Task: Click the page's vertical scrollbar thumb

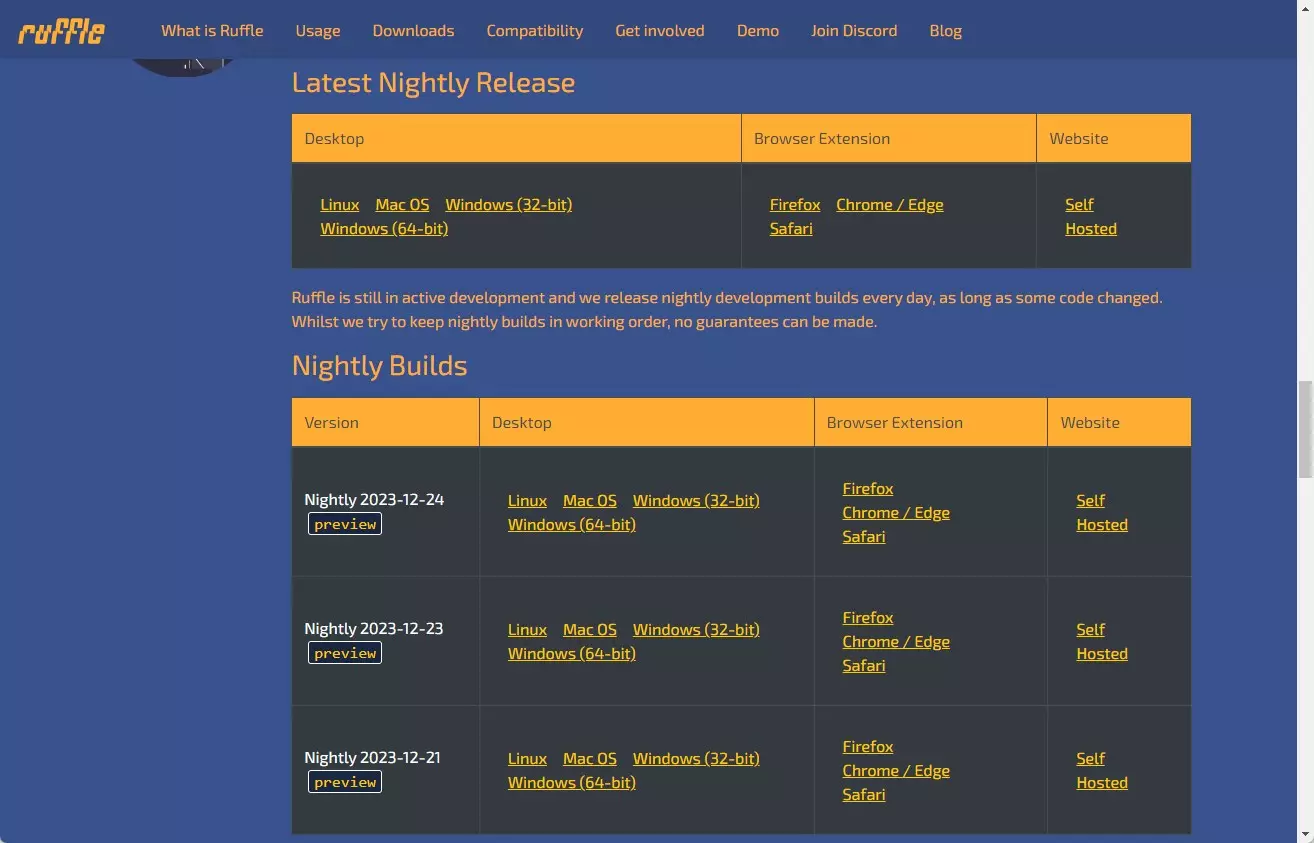Action: tap(1305, 429)
